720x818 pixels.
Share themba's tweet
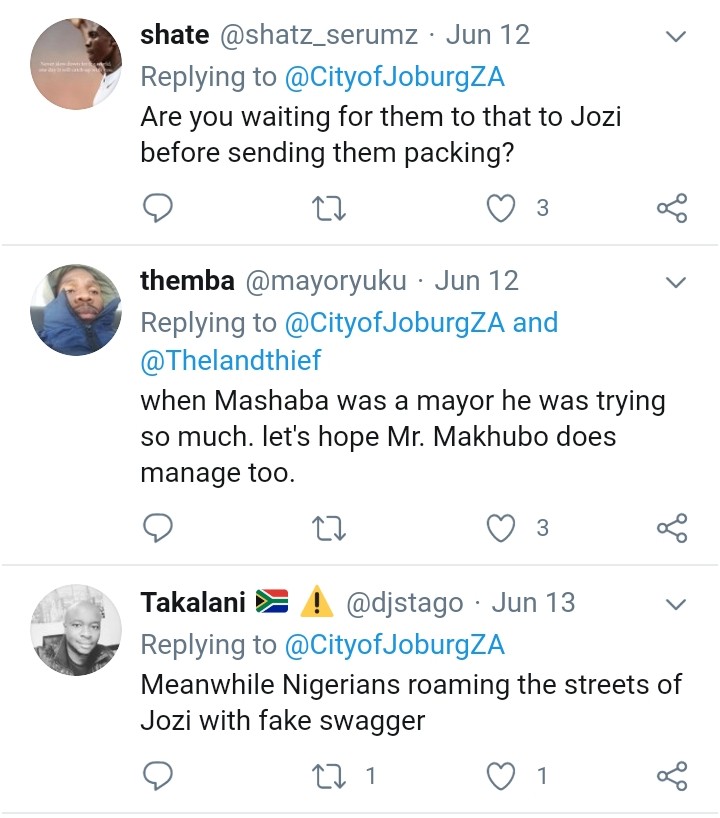point(672,528)
